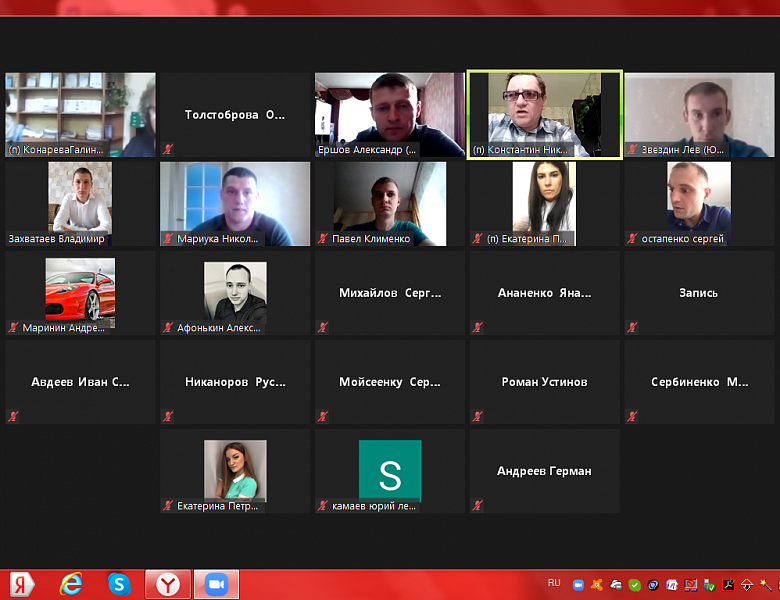Screen dimensions: 780x600
Task: Click the name 'Авдеев Иван С...'
Action: (x=80, y=382)
